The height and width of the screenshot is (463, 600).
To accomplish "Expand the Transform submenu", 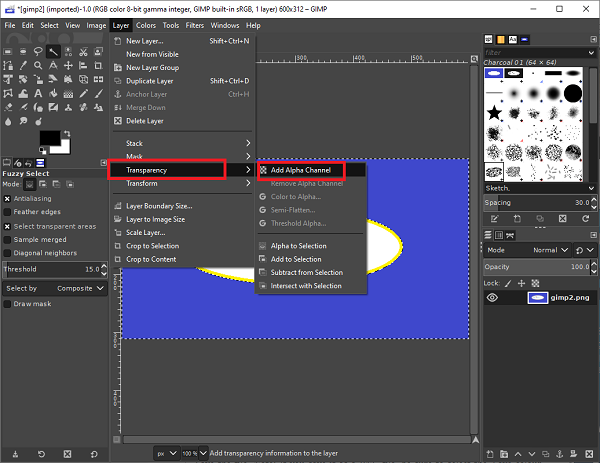I will pyautogui.click(x=183, y=183).
